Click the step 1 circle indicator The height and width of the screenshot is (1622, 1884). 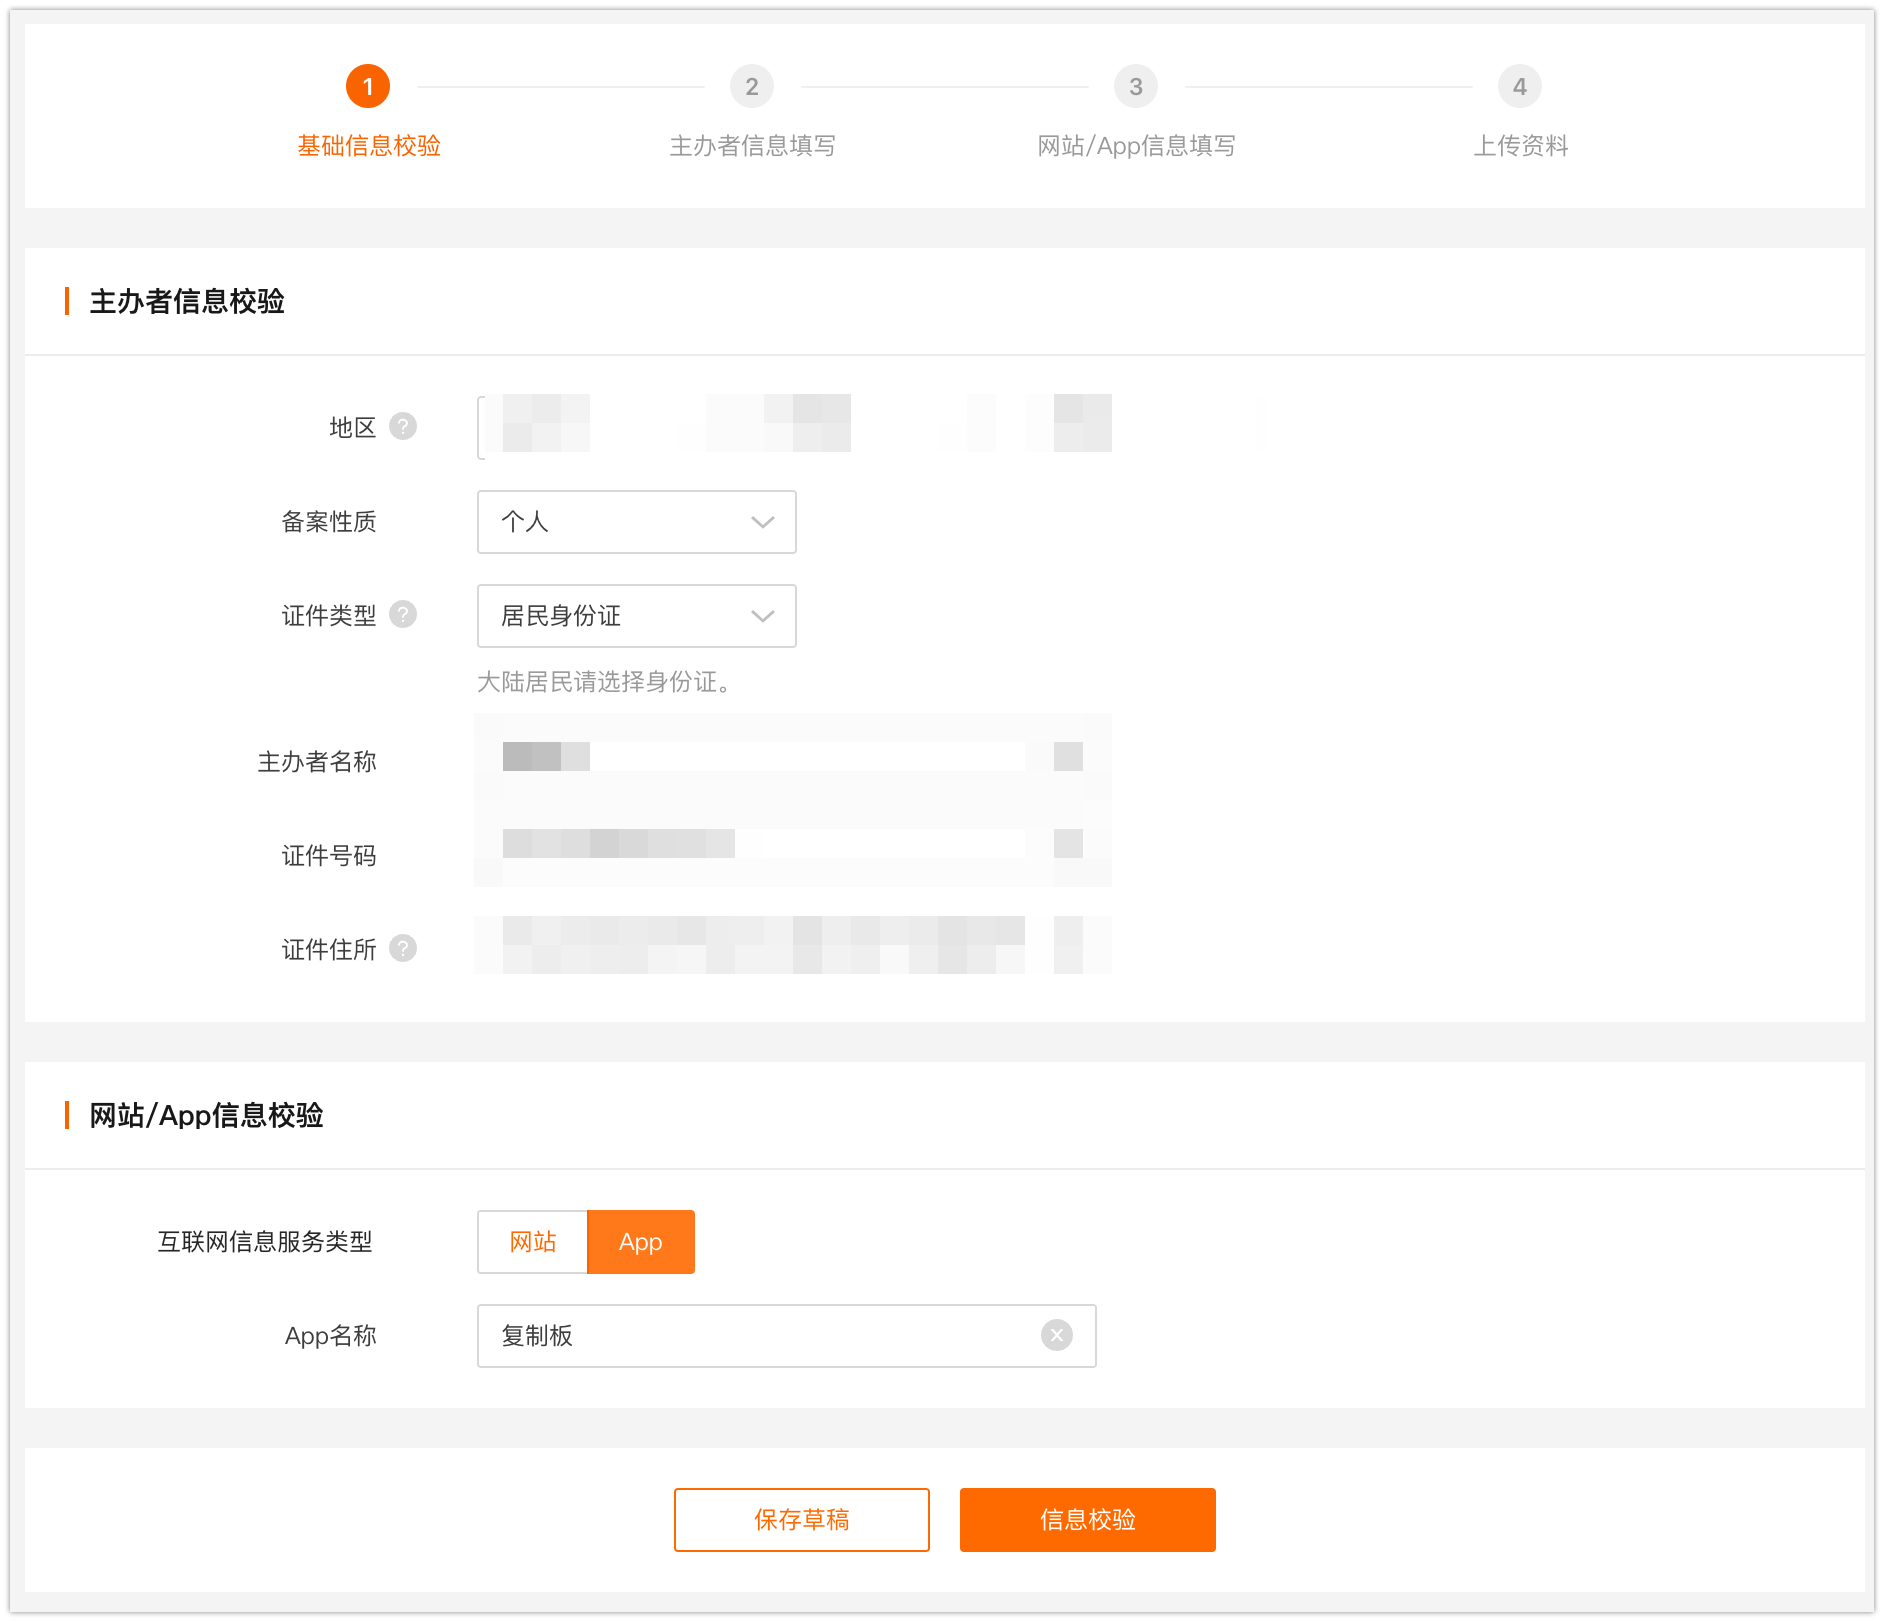(368, 87)
